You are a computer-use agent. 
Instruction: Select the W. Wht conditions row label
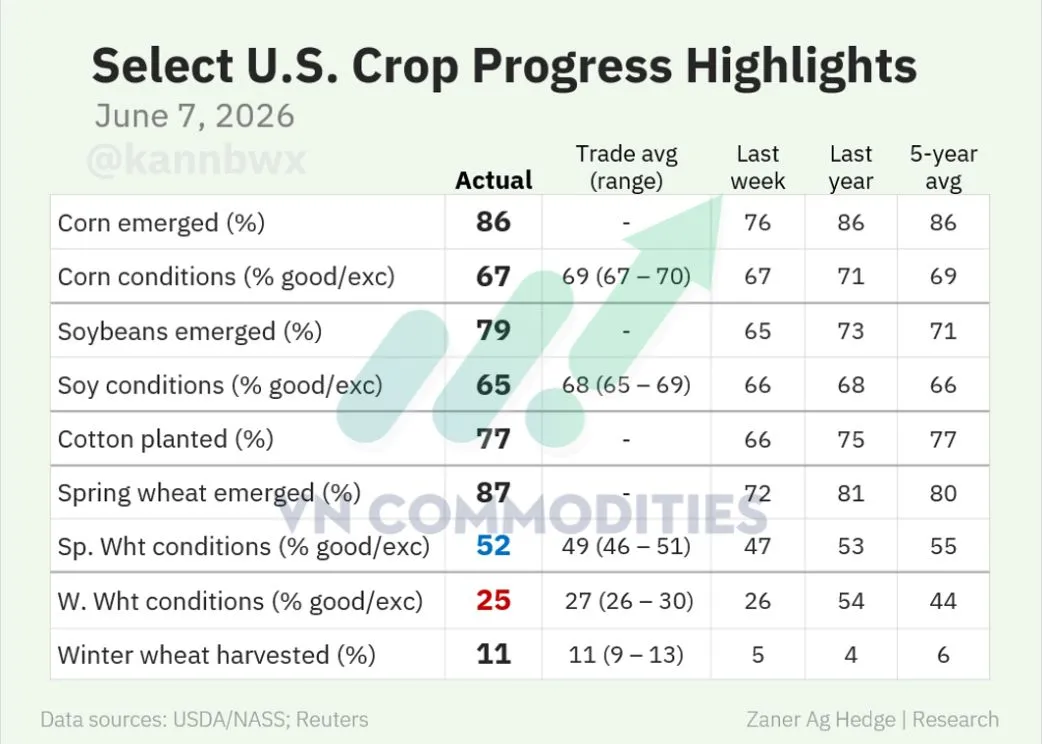click(x=241, y=601)
